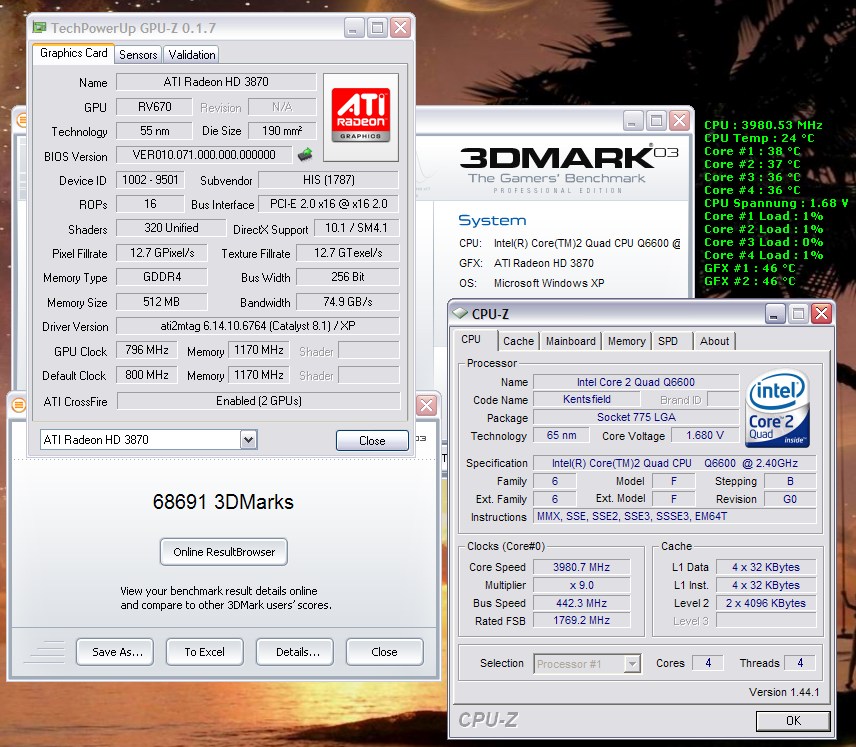Close the CPU-Z window with the X

[822, 313]
